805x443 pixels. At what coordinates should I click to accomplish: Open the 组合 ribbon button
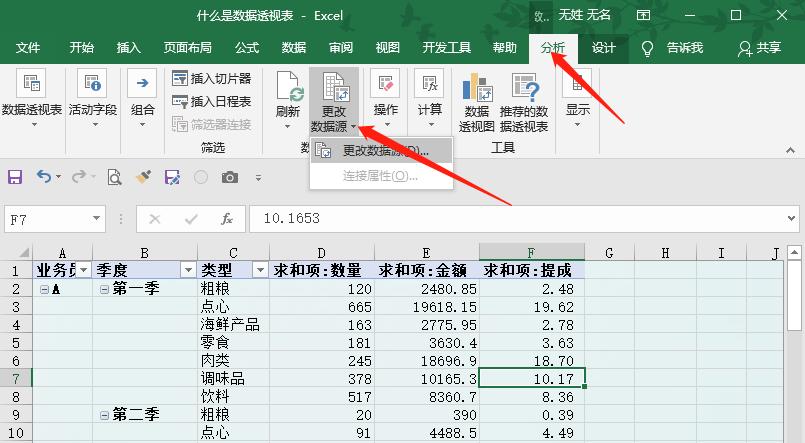pos(142,98)
